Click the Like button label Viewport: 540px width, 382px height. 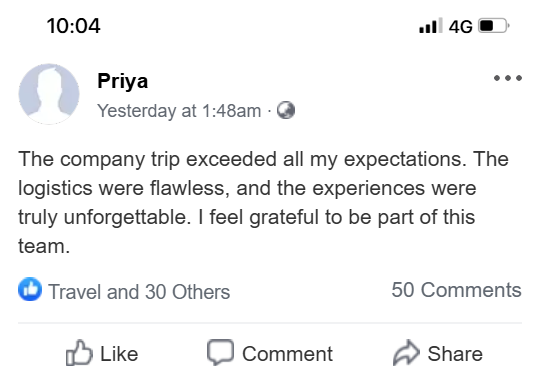click(119, 354)
